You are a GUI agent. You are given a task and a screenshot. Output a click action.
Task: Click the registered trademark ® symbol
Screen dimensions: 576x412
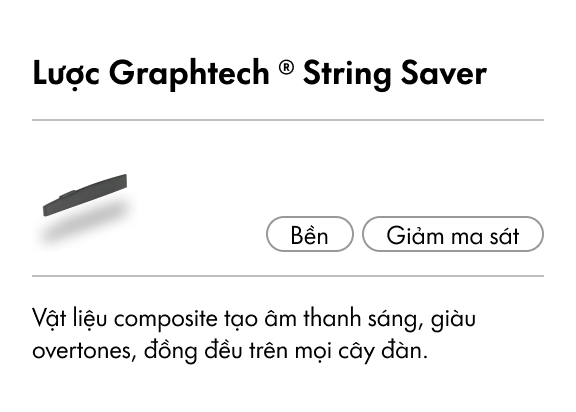click(286, 68)
